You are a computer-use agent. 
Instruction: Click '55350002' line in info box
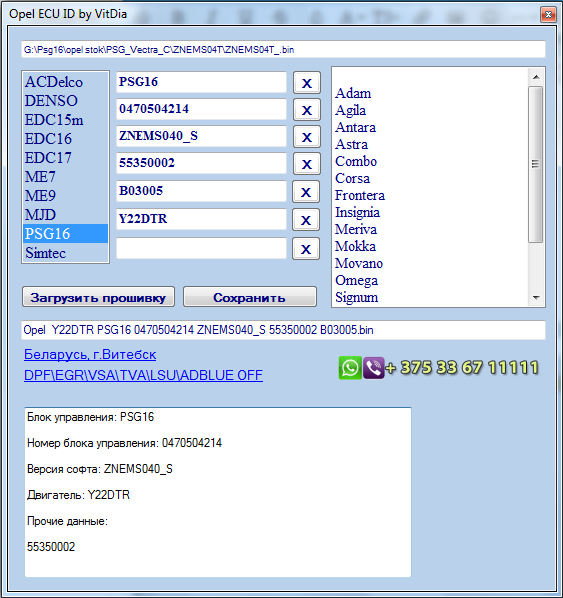(x=51, y=547)
